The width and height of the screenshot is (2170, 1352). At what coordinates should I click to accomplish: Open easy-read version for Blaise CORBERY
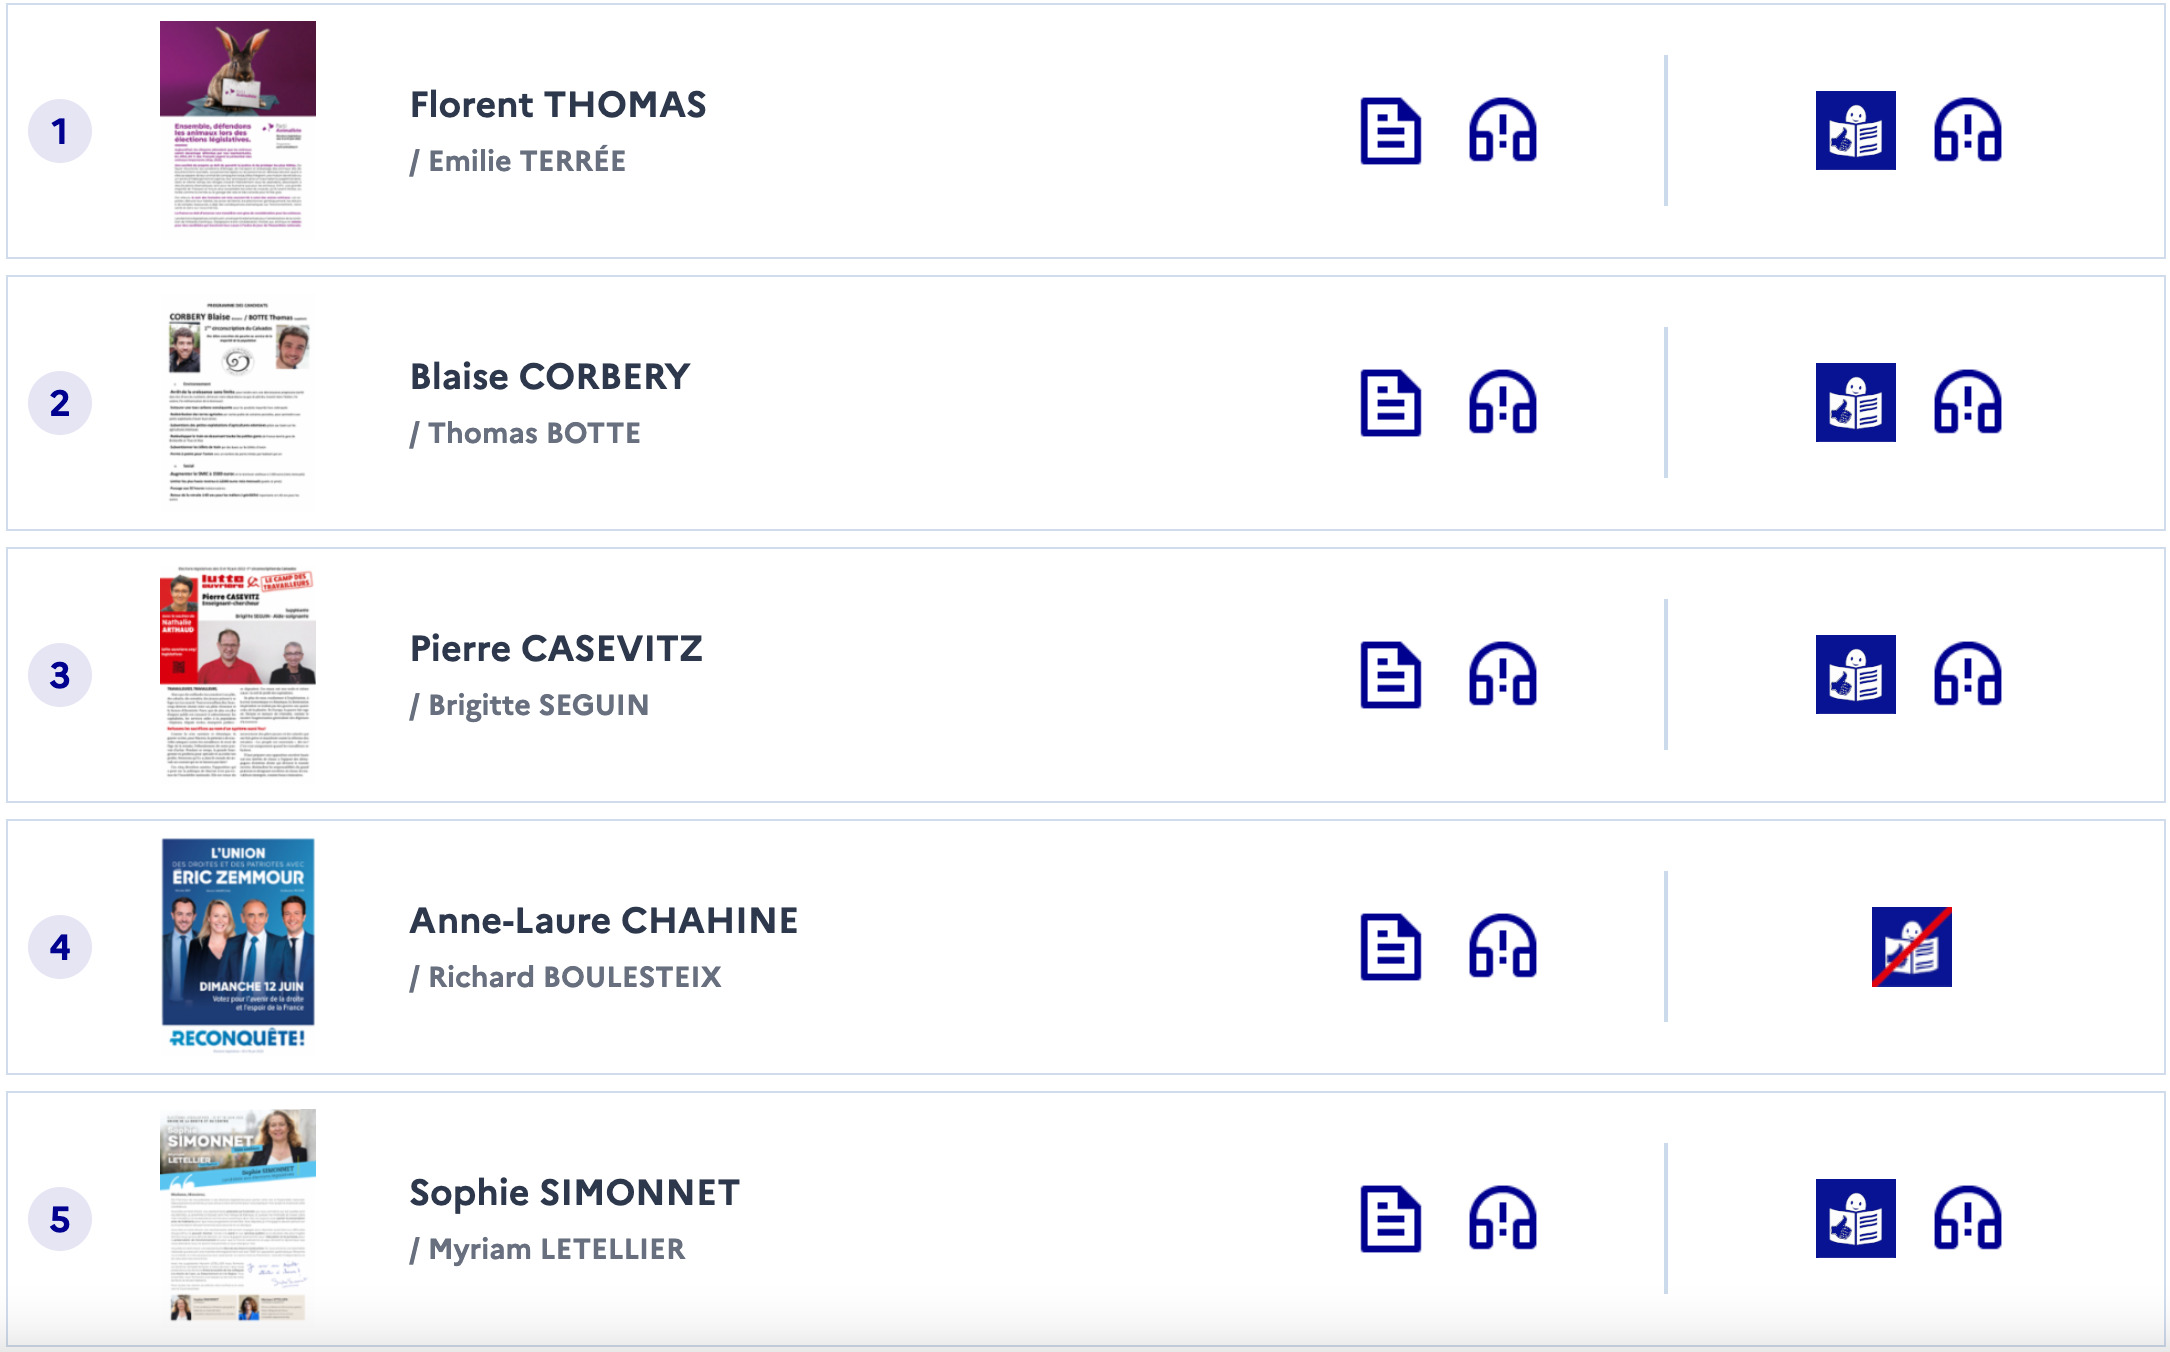point(1855,403)
